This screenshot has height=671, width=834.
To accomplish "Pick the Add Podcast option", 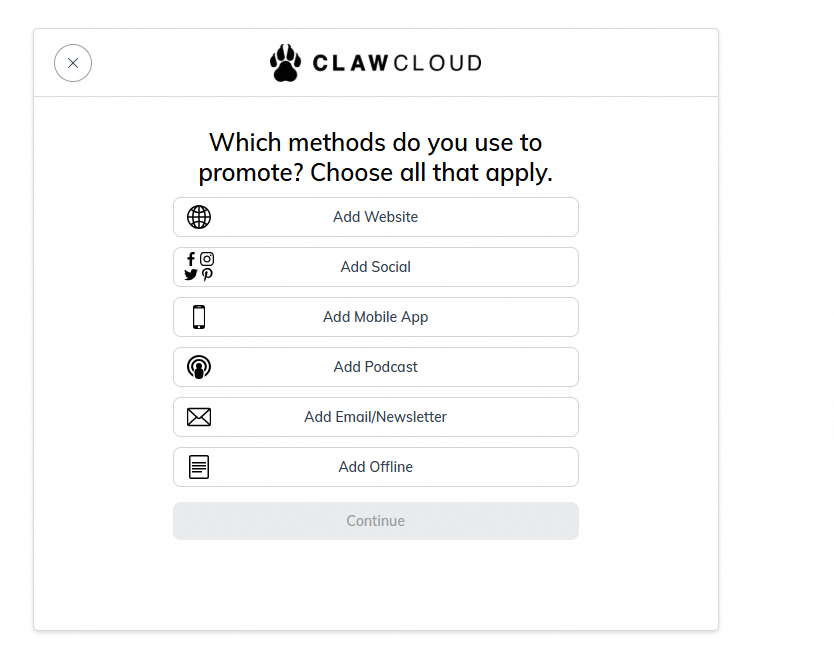I will (375, 367).
